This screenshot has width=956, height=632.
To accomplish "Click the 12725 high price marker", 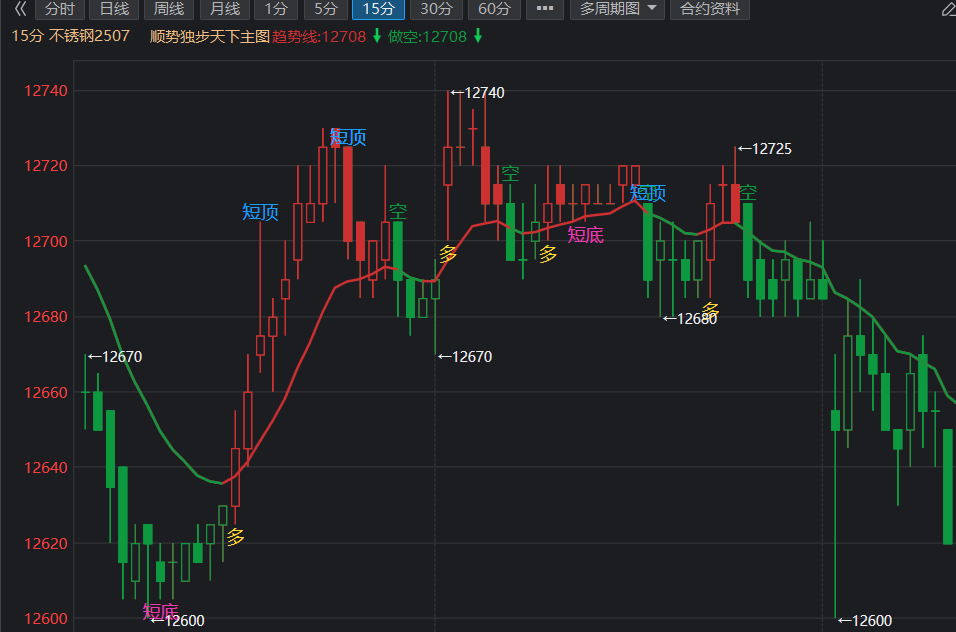I will (765, 149).
